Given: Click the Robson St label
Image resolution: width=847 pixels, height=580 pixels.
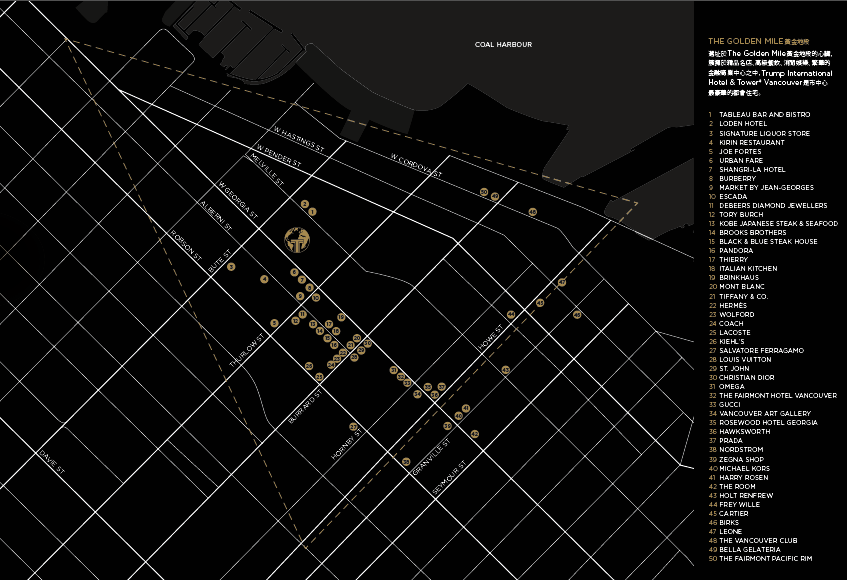Looking at the screenshot, I should pyautogui.click(x=186, y=246).
